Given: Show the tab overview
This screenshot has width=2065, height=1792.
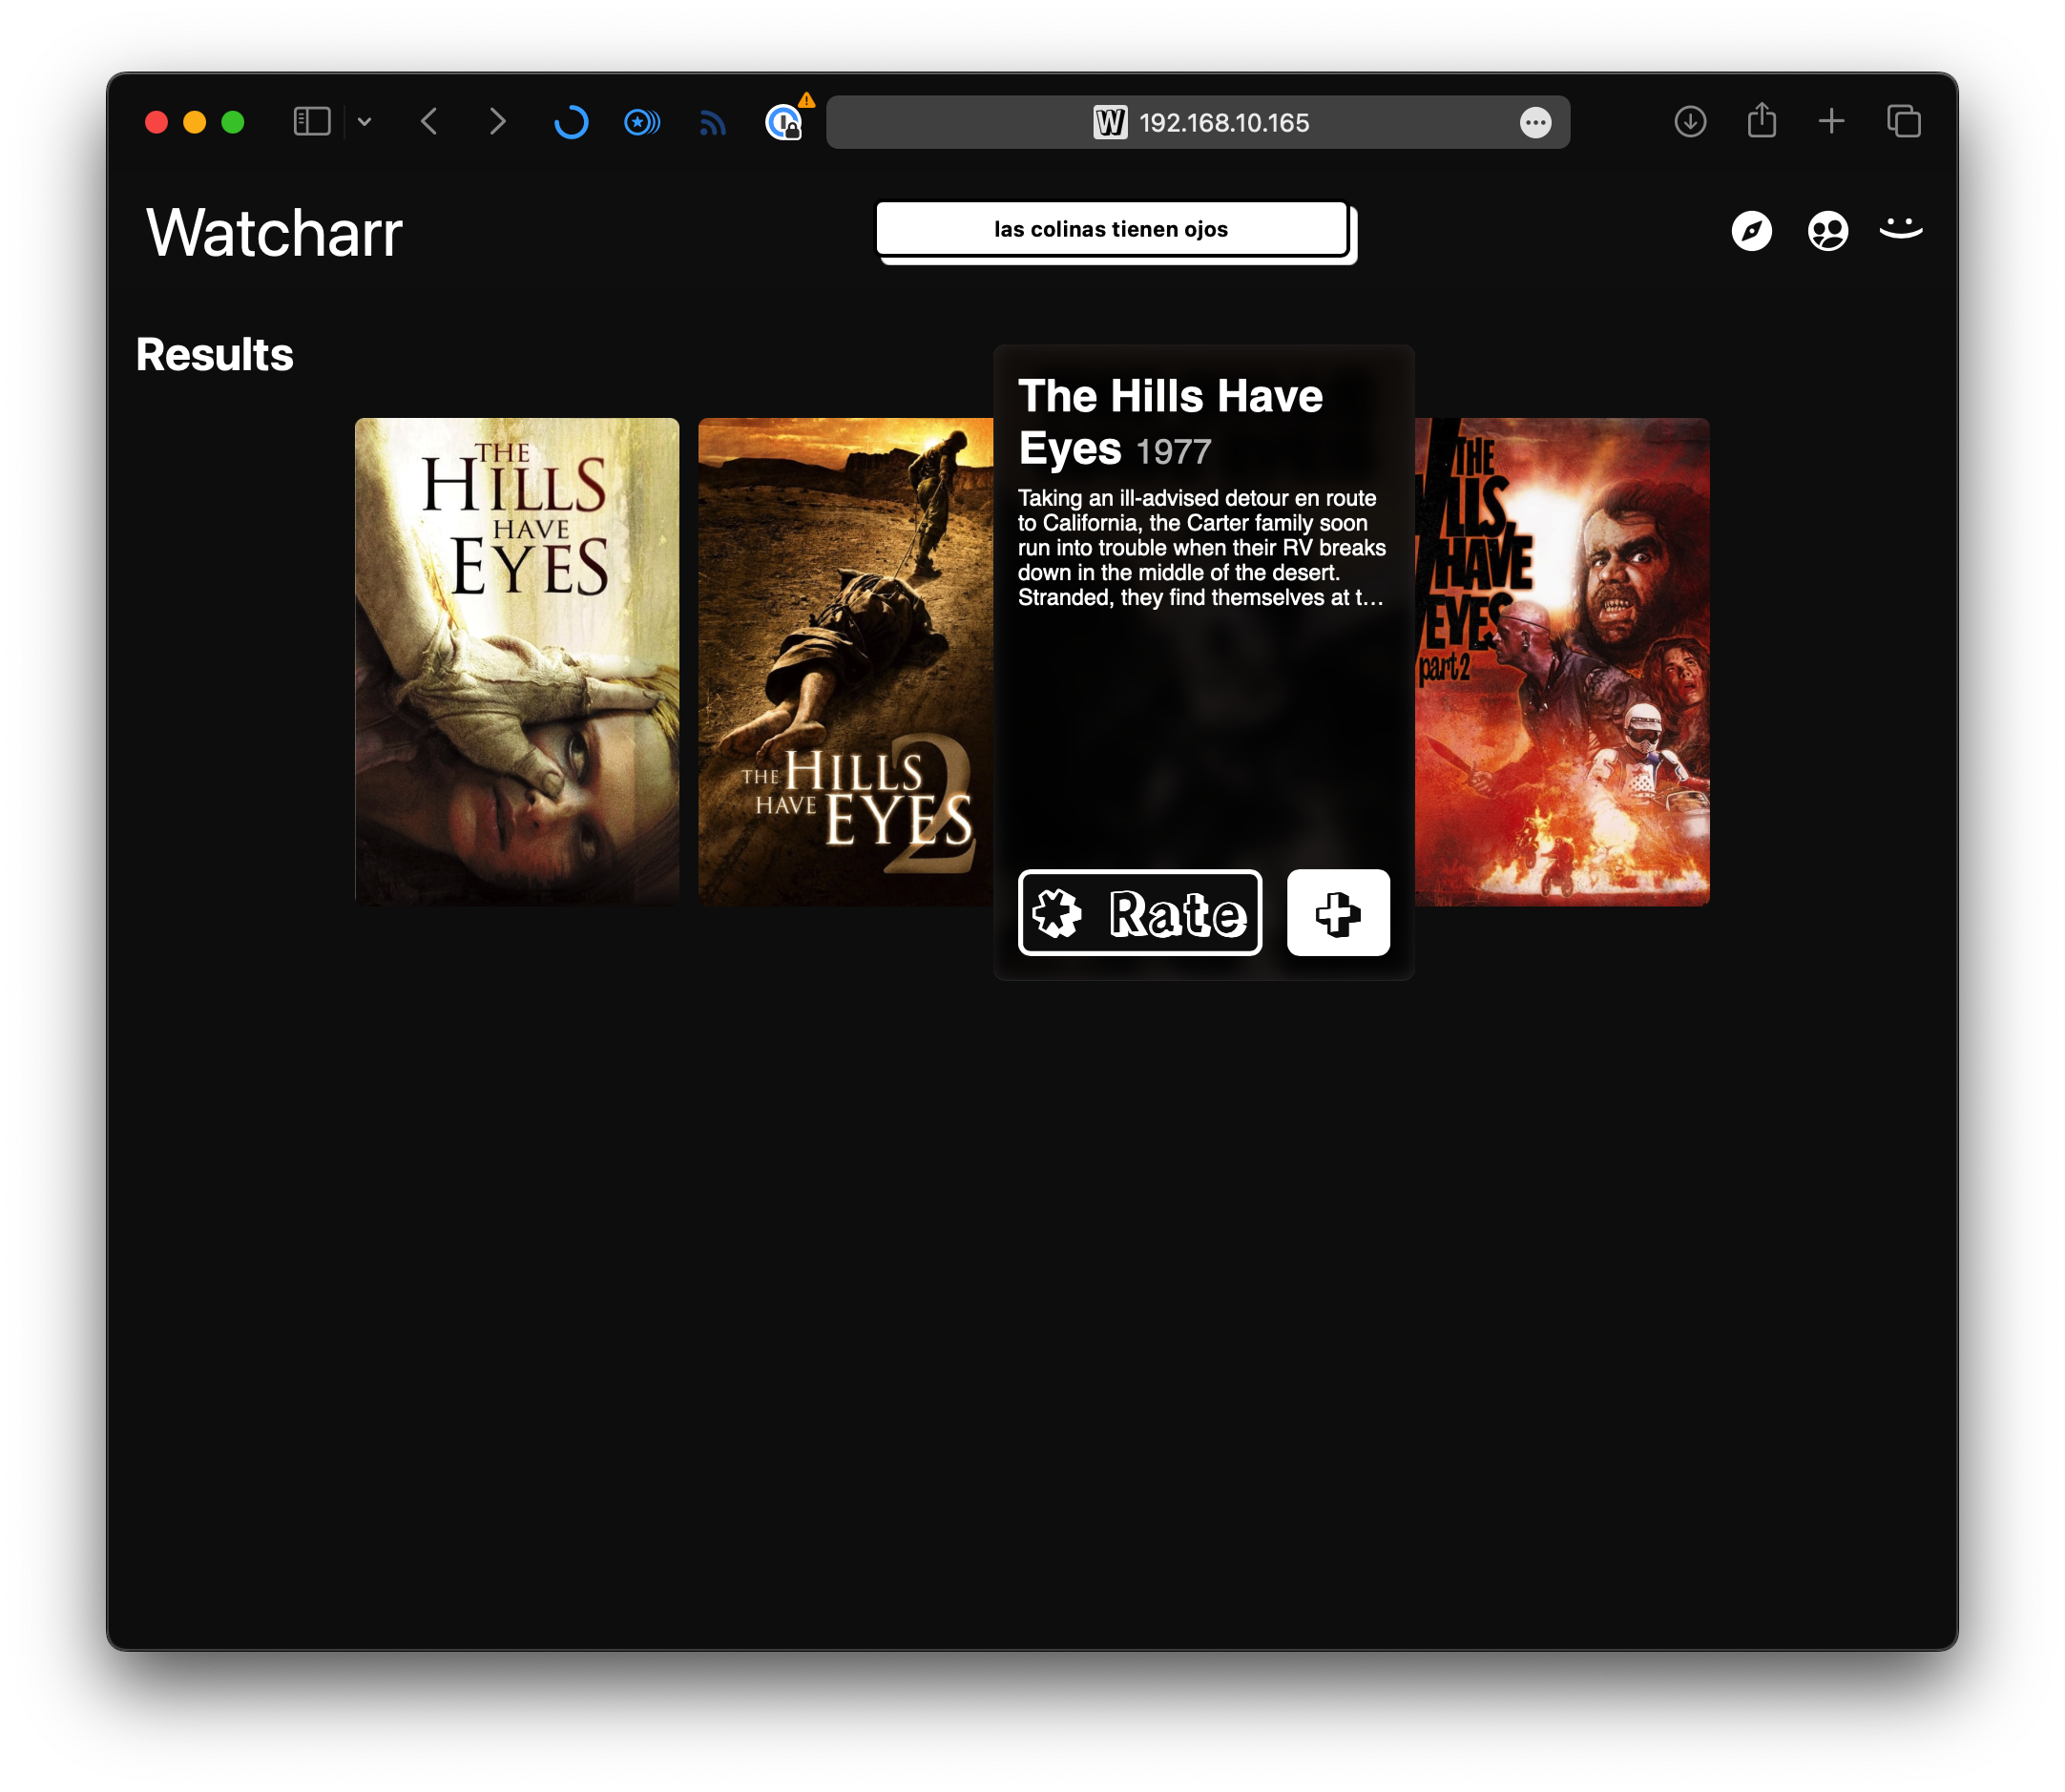Looking at the screenshot, I should point(1903,122).
